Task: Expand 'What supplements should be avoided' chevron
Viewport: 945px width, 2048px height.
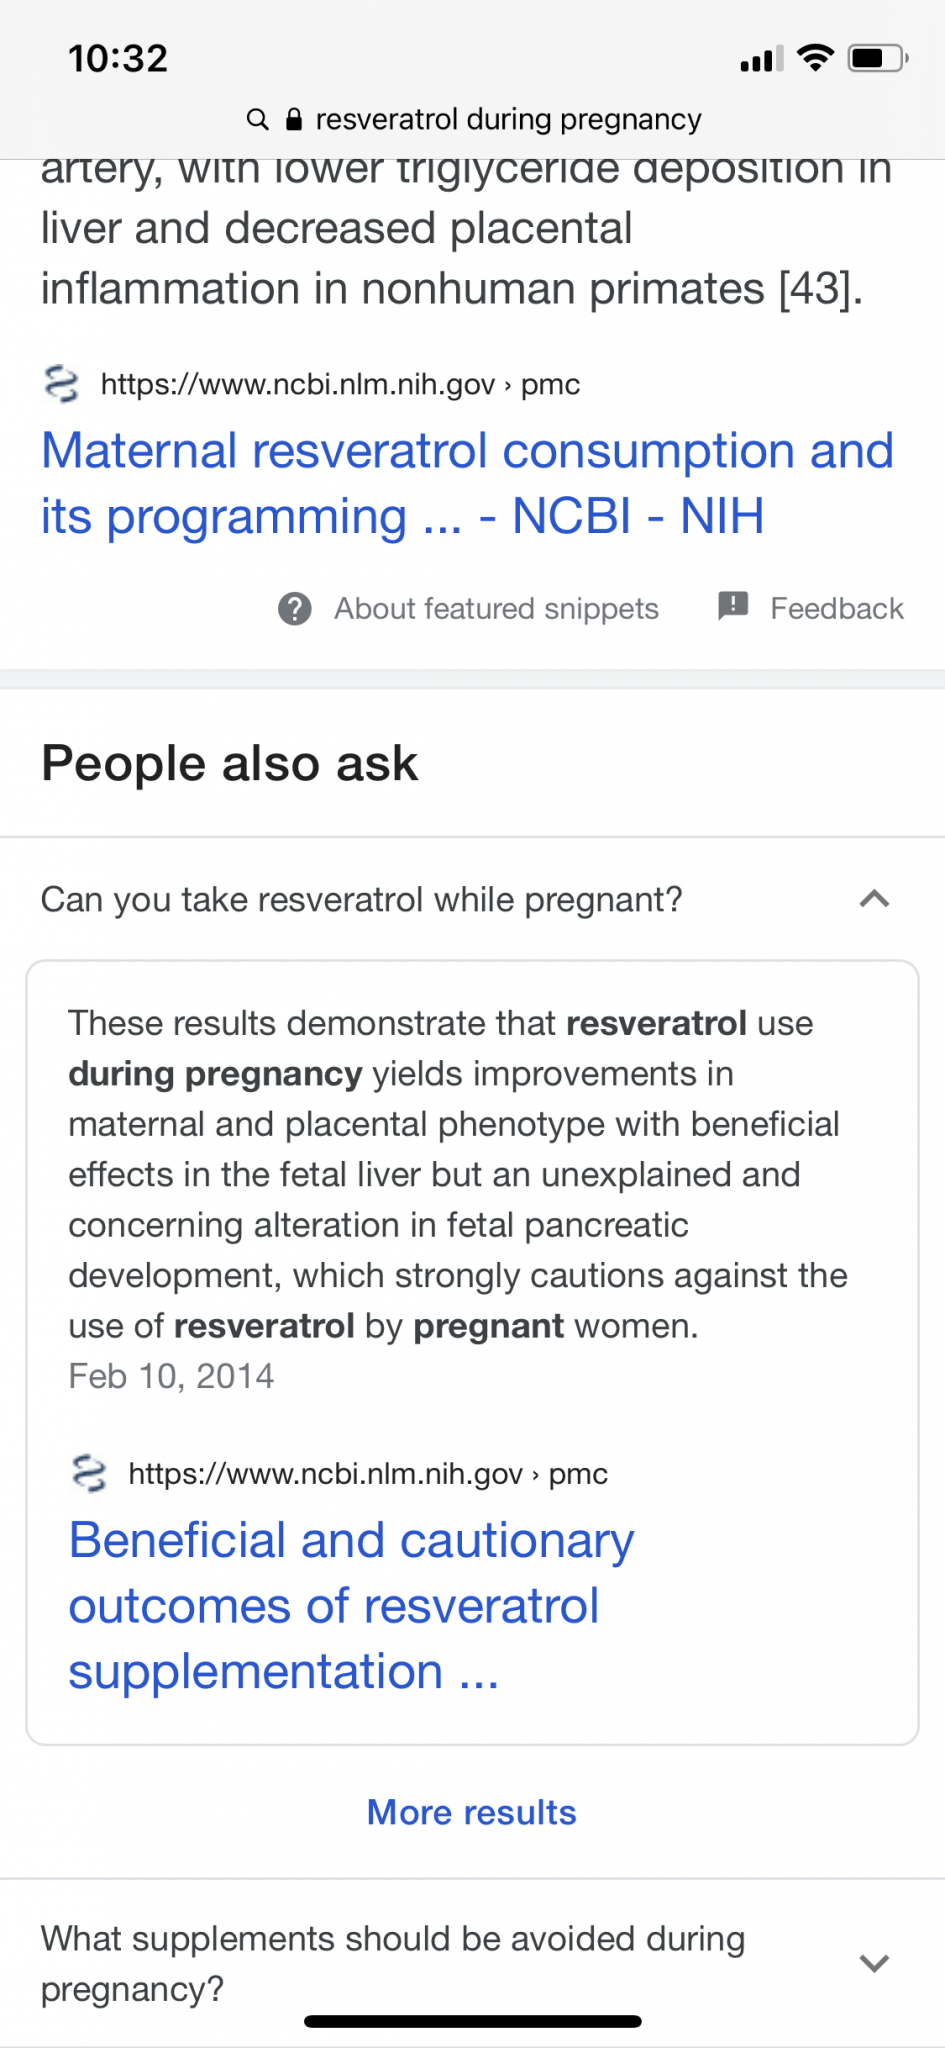Action: coord(874,1963)
